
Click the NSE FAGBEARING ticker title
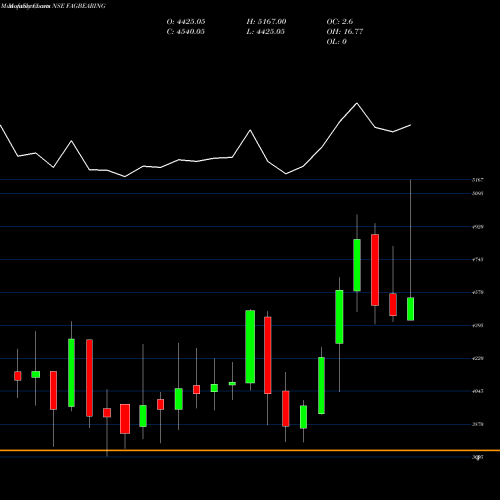tap(79, 6)
